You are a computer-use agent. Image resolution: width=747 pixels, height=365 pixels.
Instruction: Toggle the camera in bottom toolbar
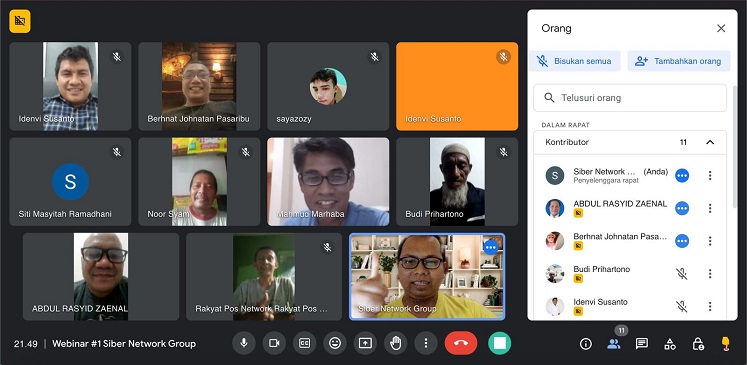tap(274, 343)
